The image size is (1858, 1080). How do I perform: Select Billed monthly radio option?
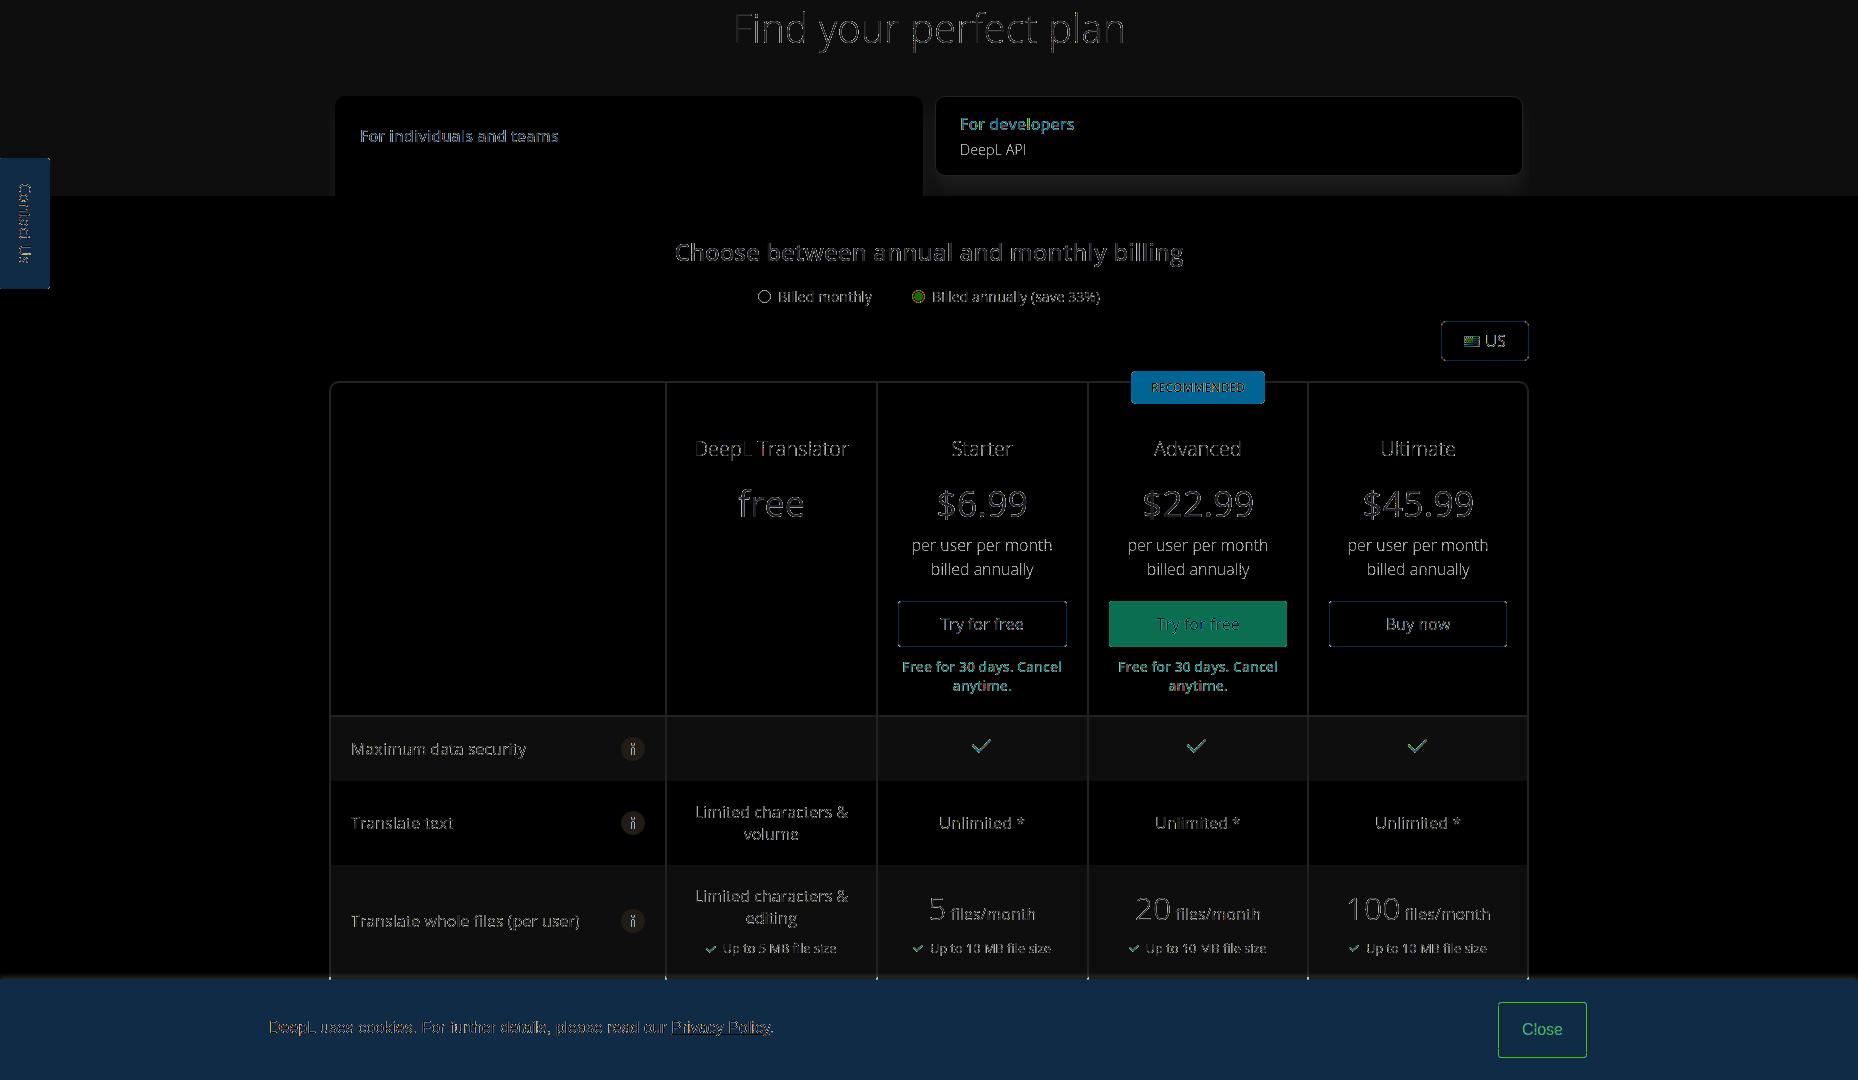765,297
